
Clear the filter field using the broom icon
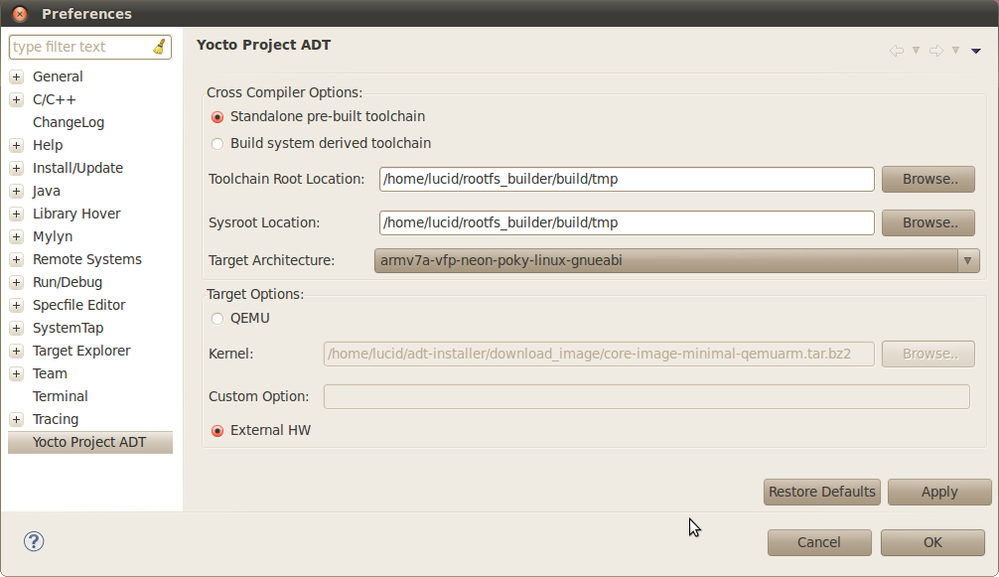coord(161,46)
